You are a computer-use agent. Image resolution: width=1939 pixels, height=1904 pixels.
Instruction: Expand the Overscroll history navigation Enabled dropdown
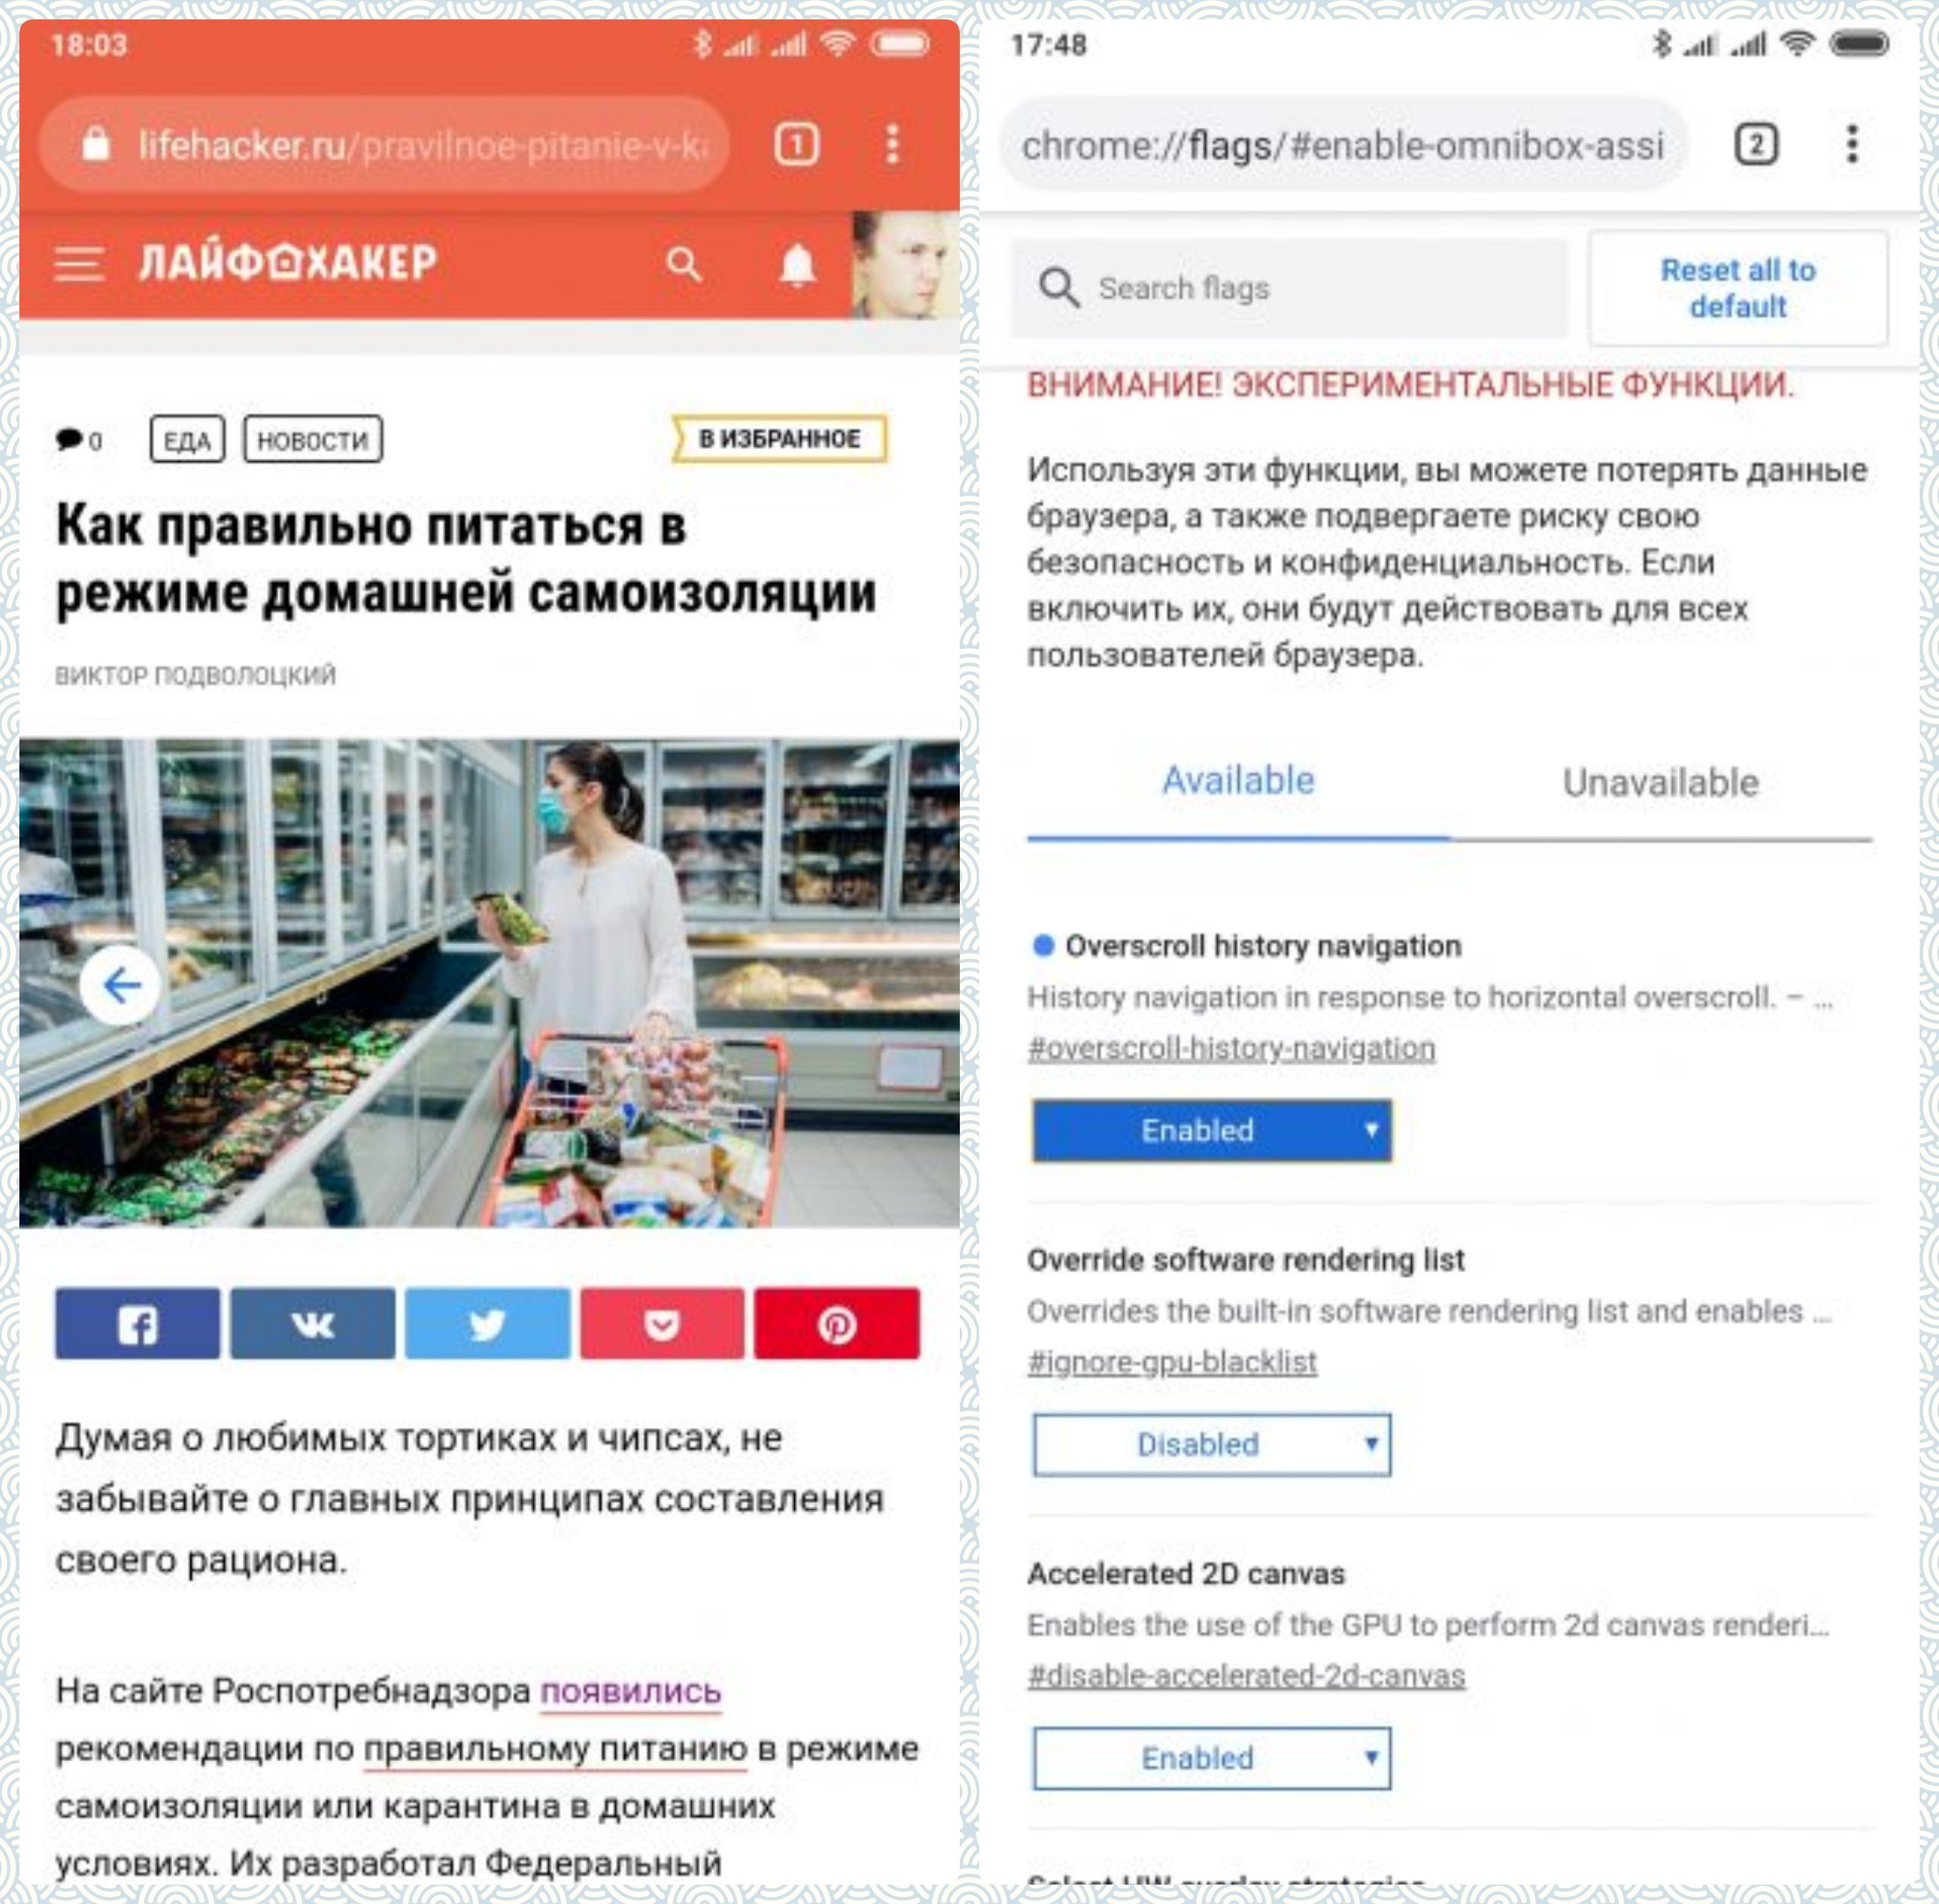click(1211, 1130)
